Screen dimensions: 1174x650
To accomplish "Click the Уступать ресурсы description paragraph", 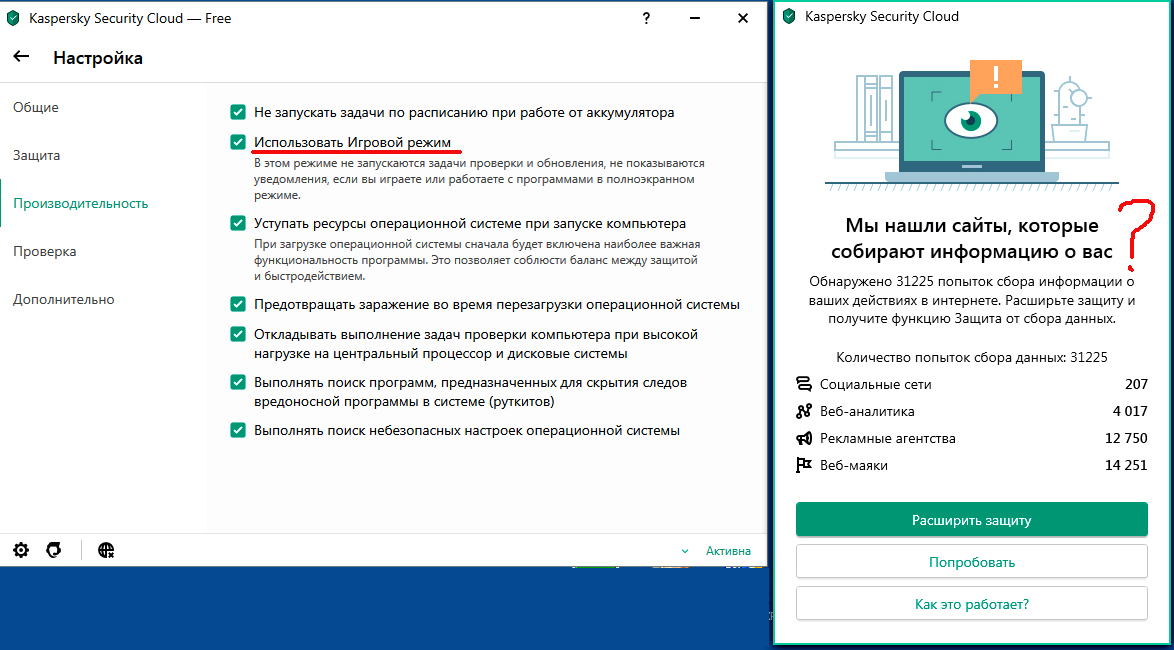I will click(x=477, y=260).
